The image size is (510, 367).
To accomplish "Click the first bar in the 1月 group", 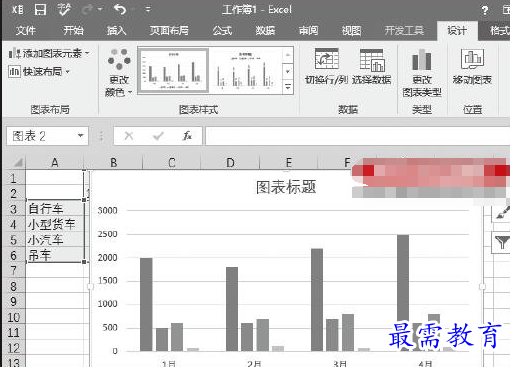I will tap(146, 304).
